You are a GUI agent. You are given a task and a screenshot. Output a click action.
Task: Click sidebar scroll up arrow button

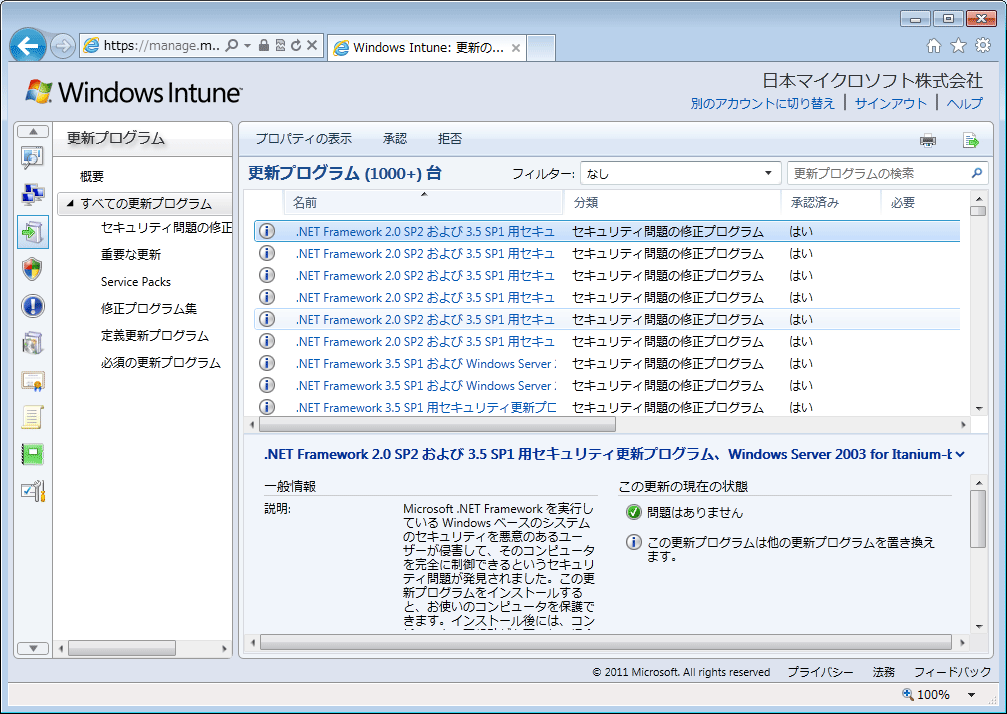(33, 132)
